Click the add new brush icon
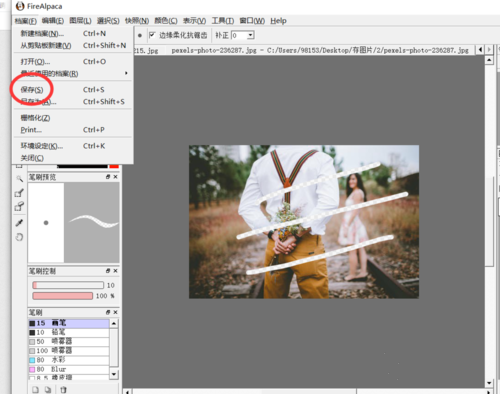 [x=35, y=389]
